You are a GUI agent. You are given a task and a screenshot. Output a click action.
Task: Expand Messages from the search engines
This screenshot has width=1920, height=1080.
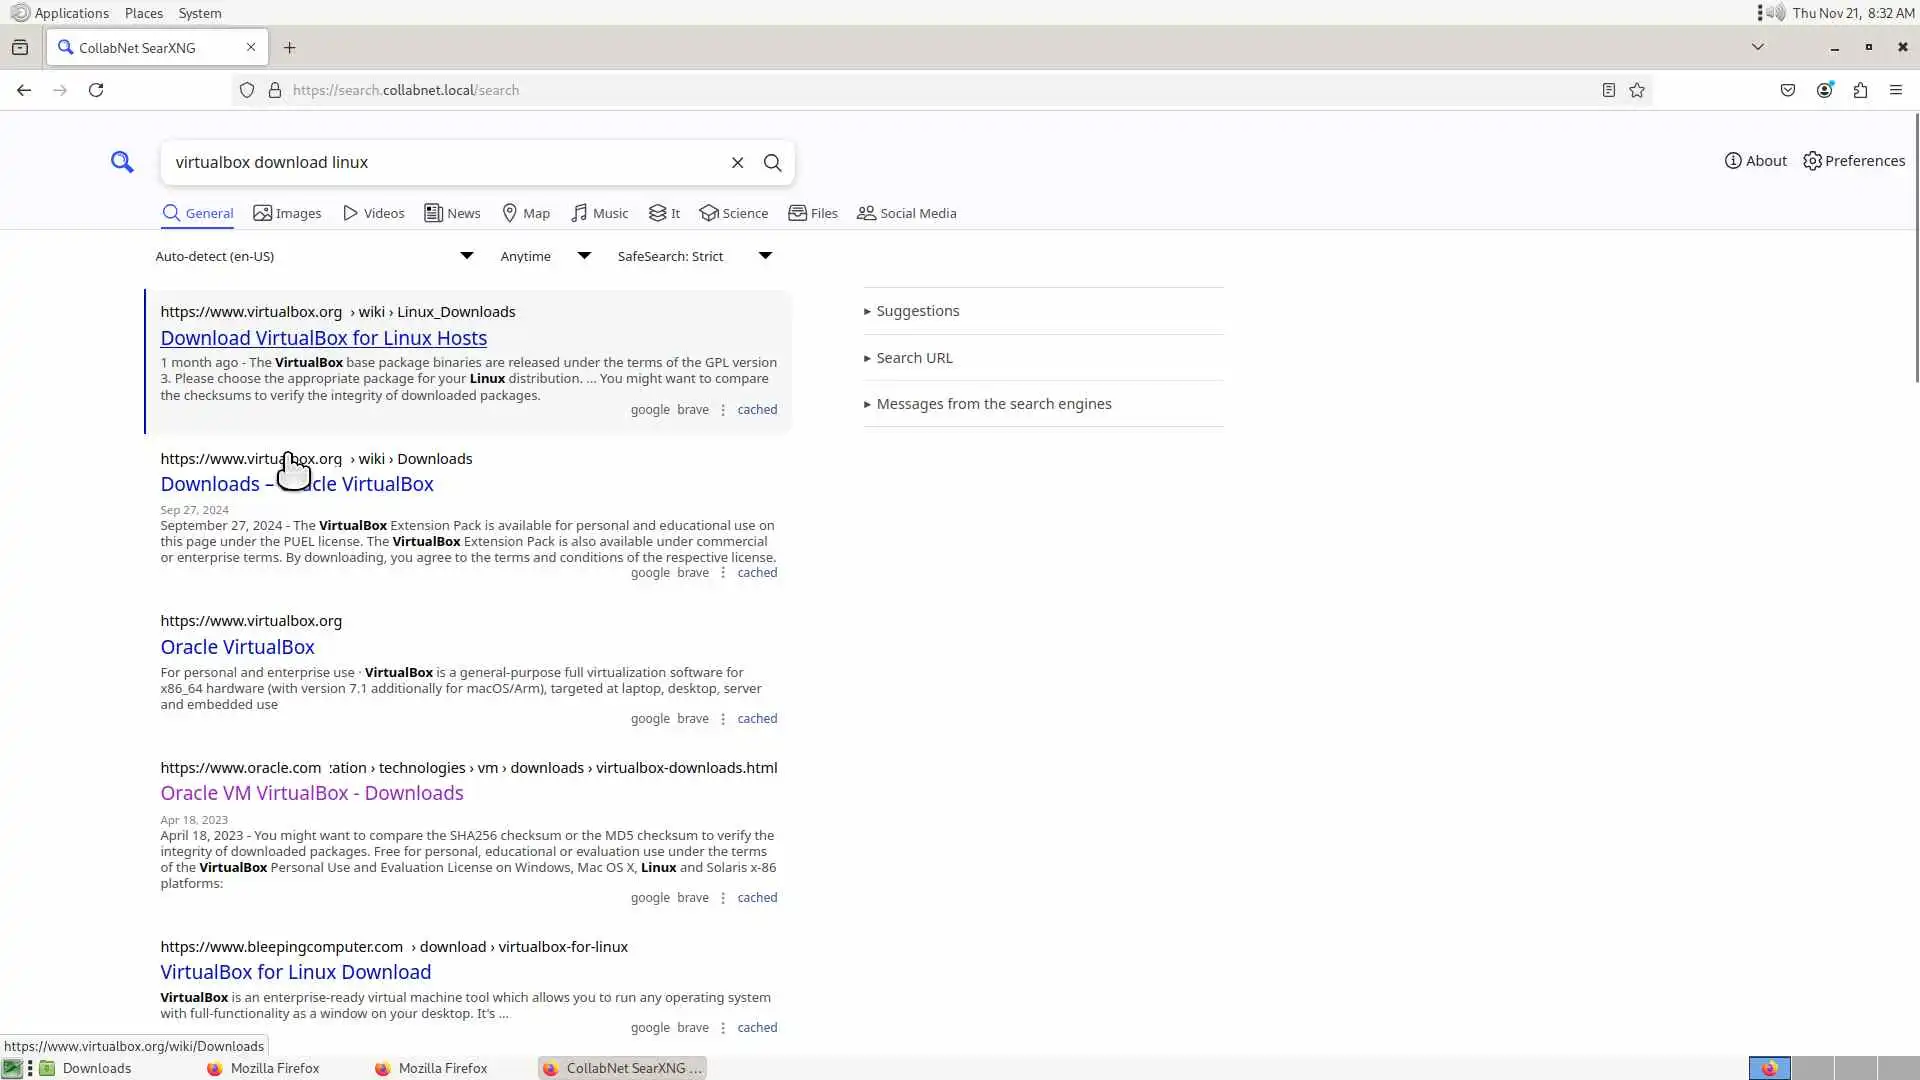click(x=993, y=404)
